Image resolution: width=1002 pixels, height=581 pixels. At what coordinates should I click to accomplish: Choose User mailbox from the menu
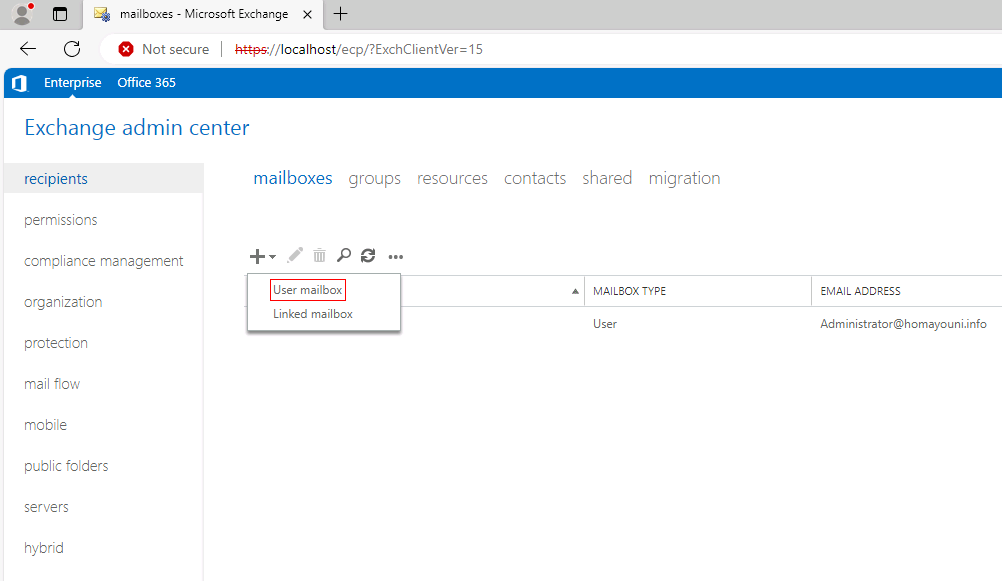(x=307, y=290)
